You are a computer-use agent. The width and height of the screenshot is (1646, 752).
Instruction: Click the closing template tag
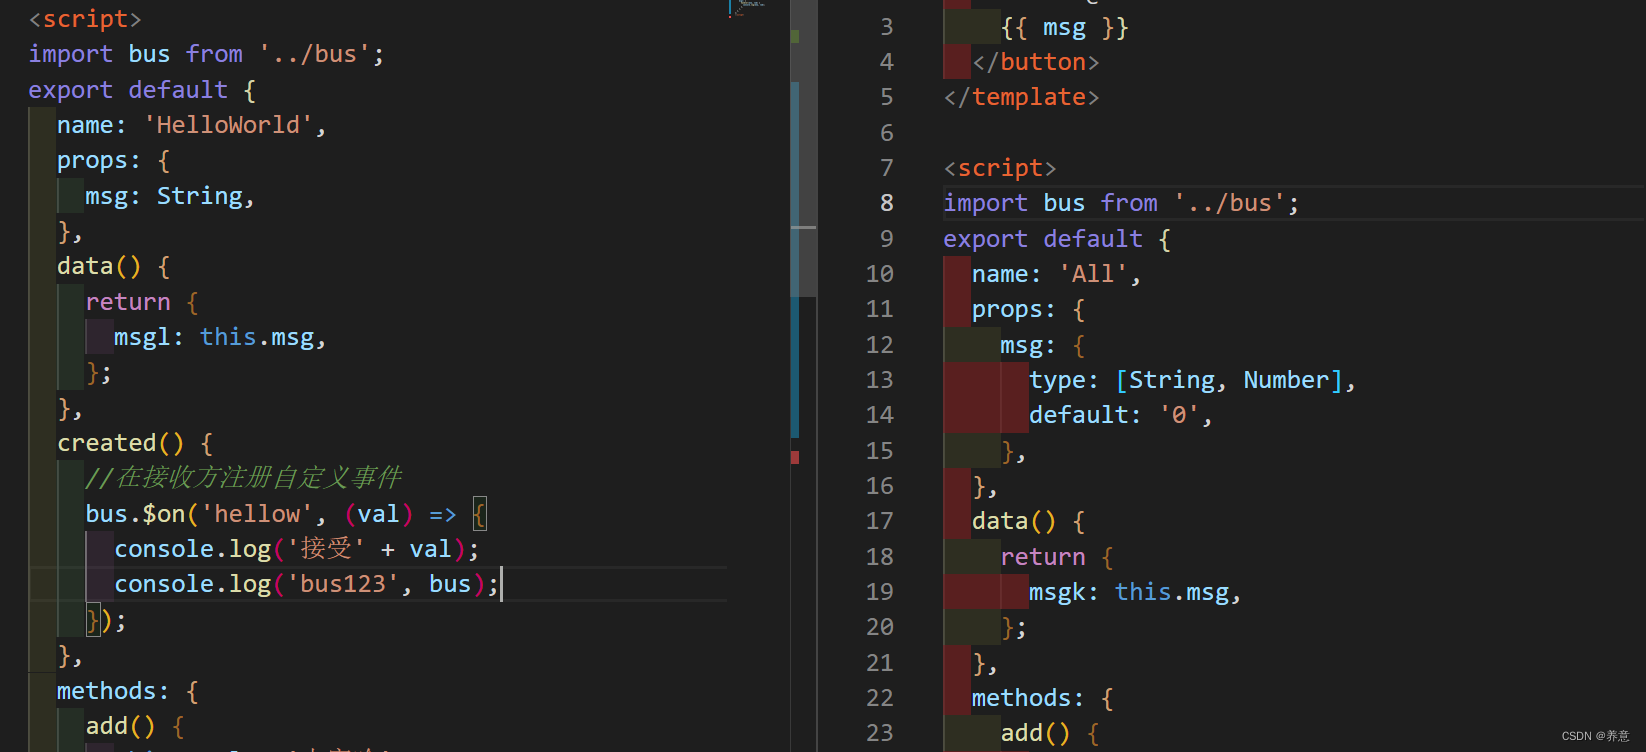[1021, 97]
